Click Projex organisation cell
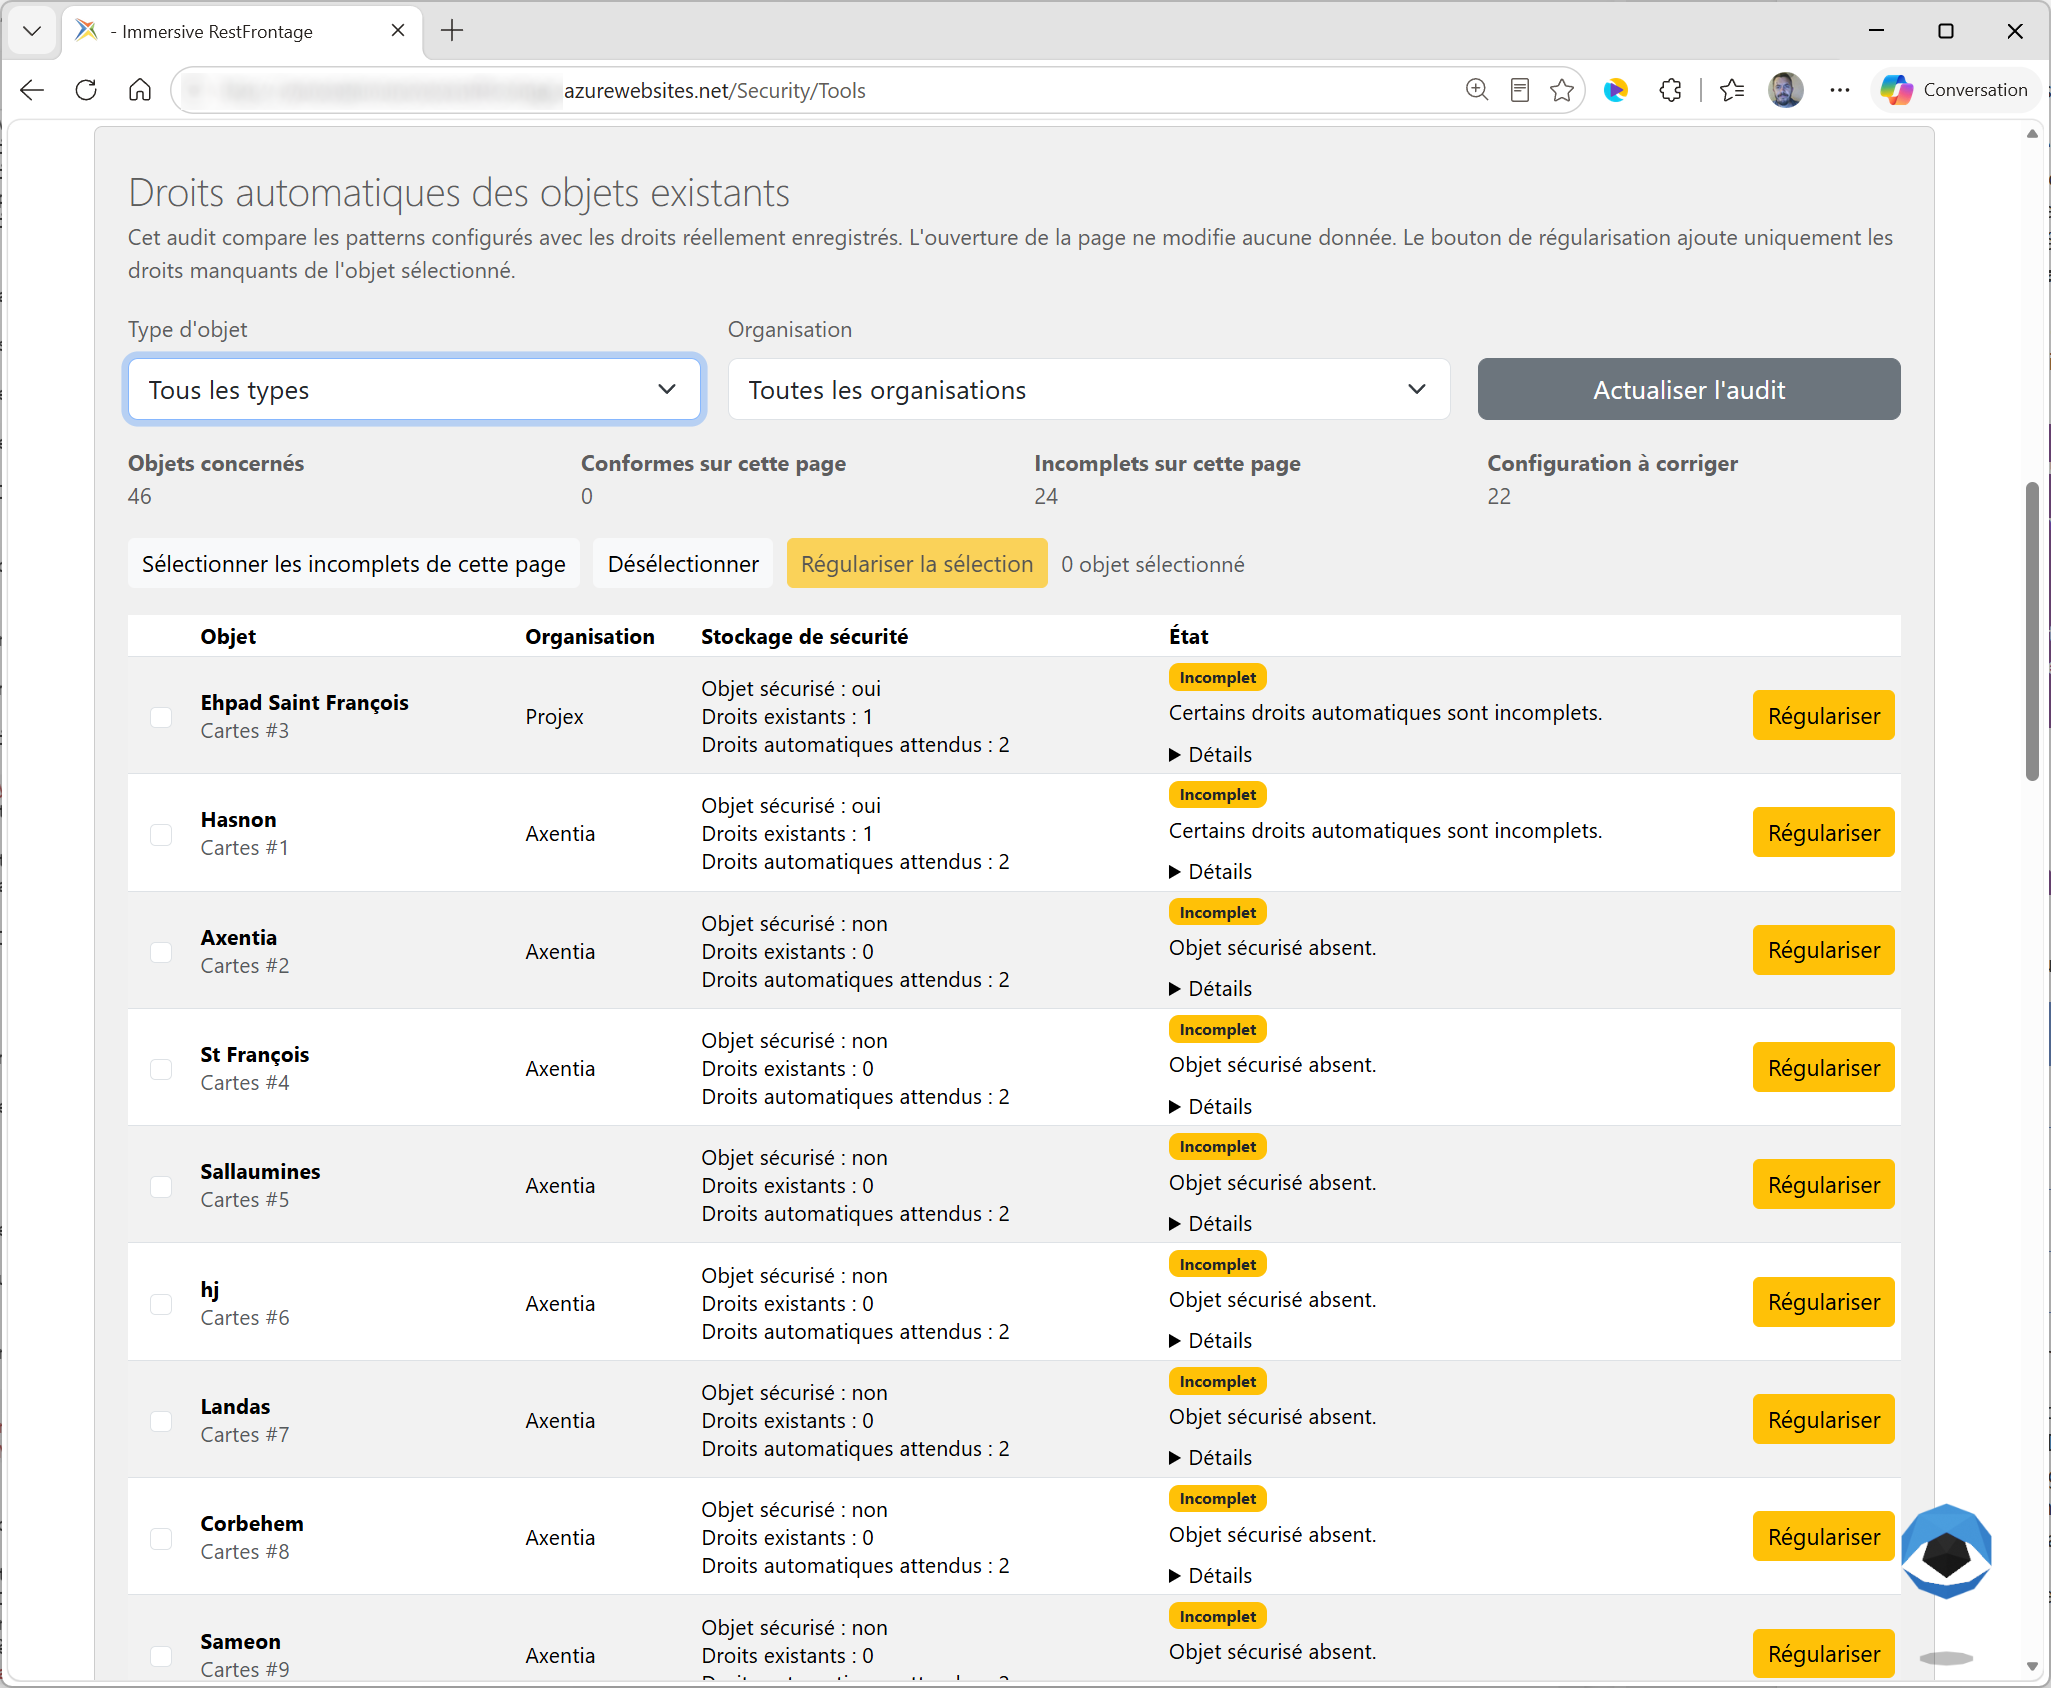 point(555,717)
